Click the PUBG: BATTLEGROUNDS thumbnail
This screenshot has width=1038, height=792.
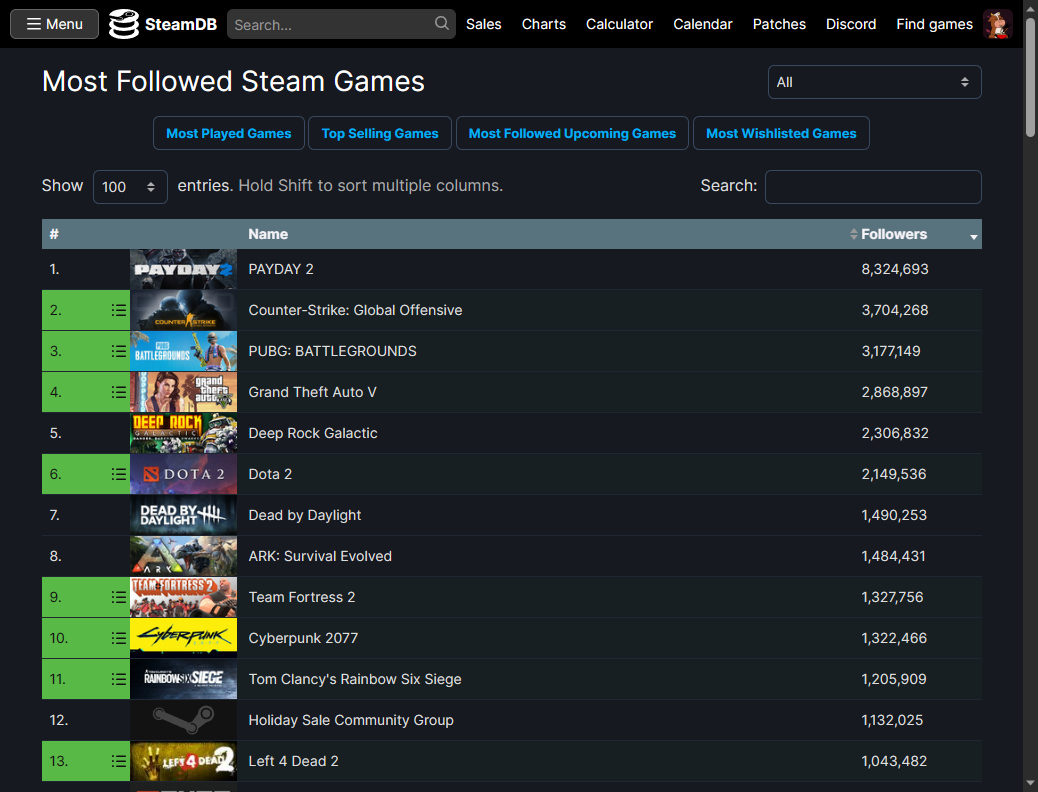click(x=183, y=351)
